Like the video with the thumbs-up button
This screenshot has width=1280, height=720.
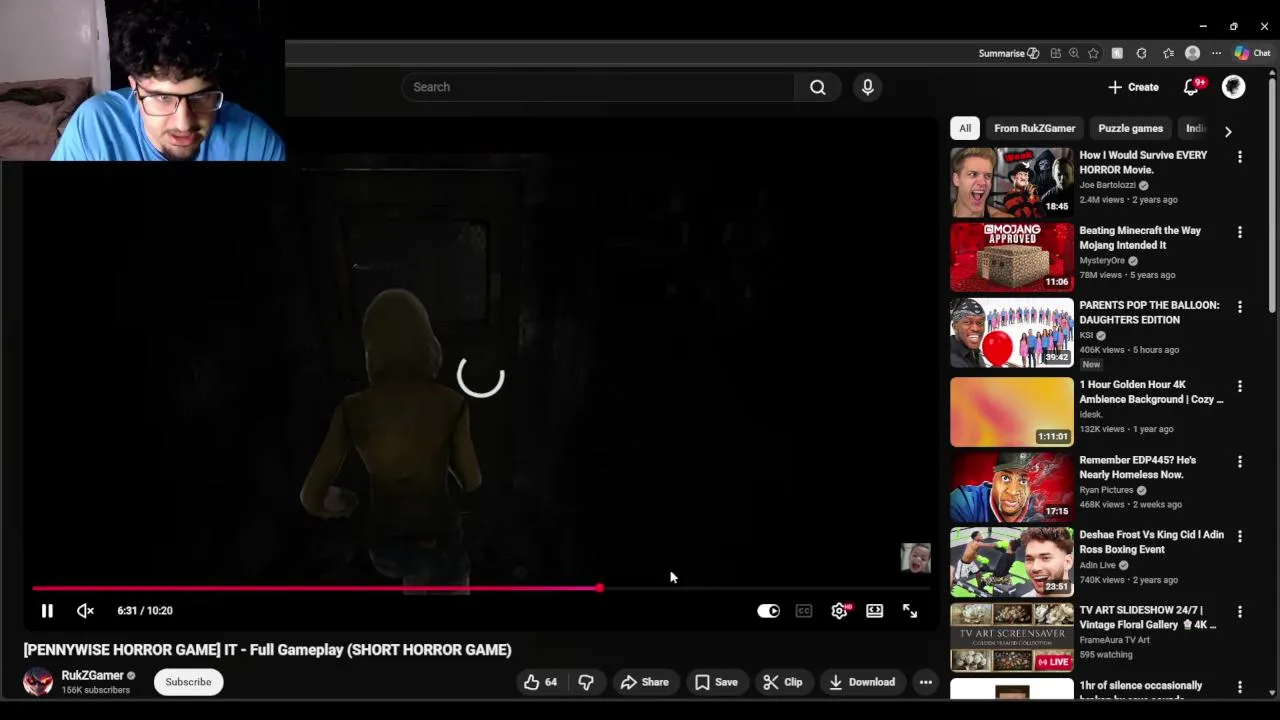pos(541,682)
